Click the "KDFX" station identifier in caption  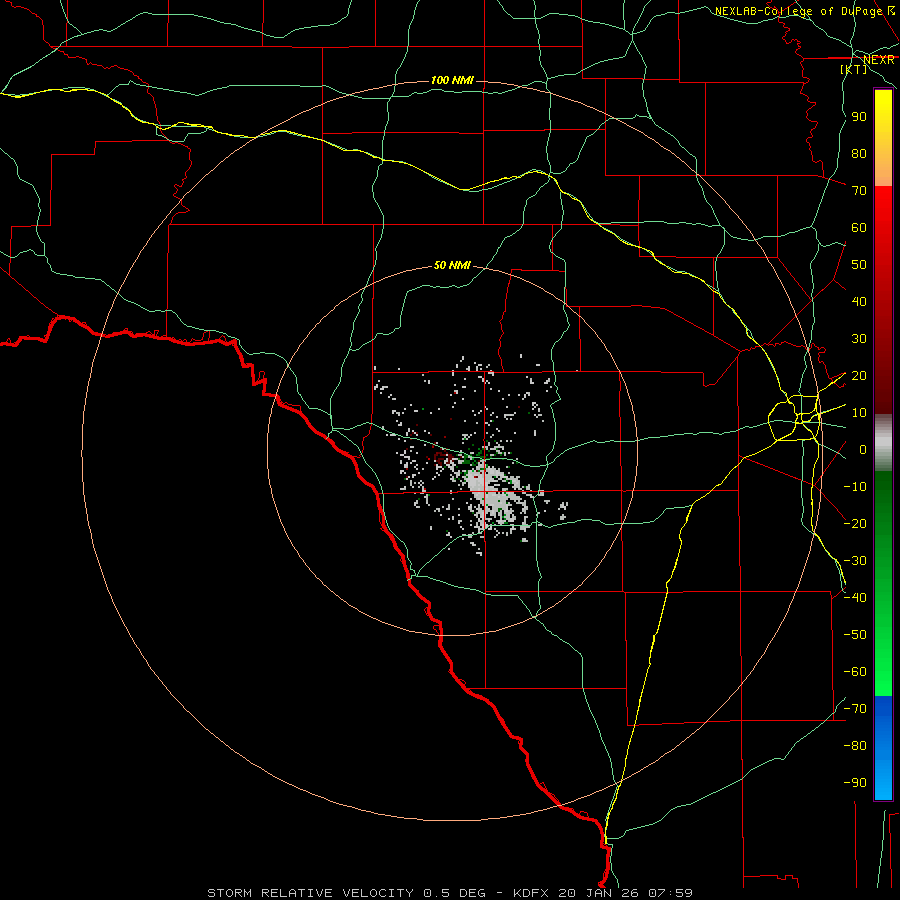[x=533, y=893]
